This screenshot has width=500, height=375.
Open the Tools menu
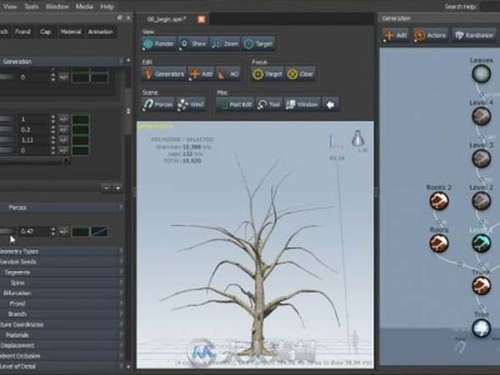tap(32, 6)
